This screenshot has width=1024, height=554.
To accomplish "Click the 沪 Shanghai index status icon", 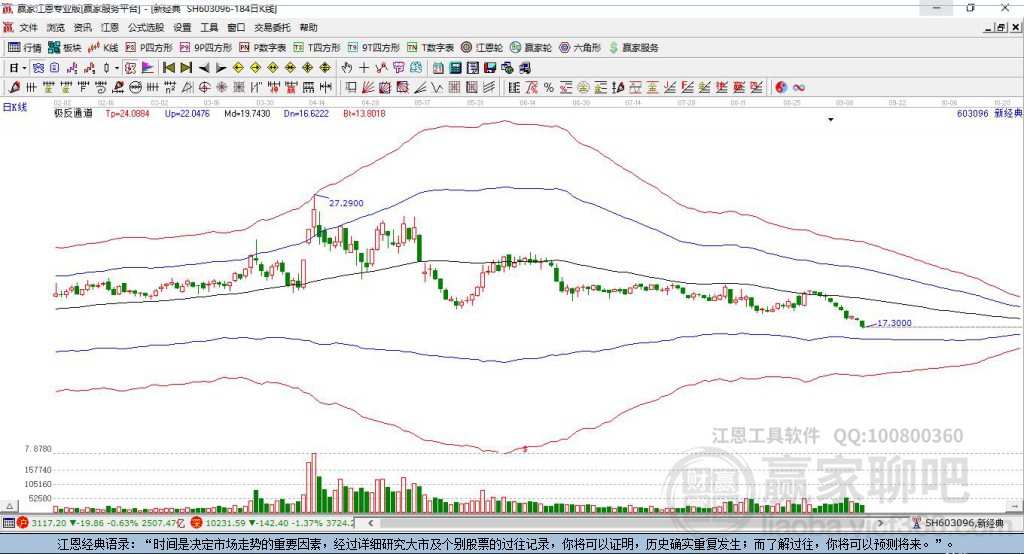I will [23, 523].
